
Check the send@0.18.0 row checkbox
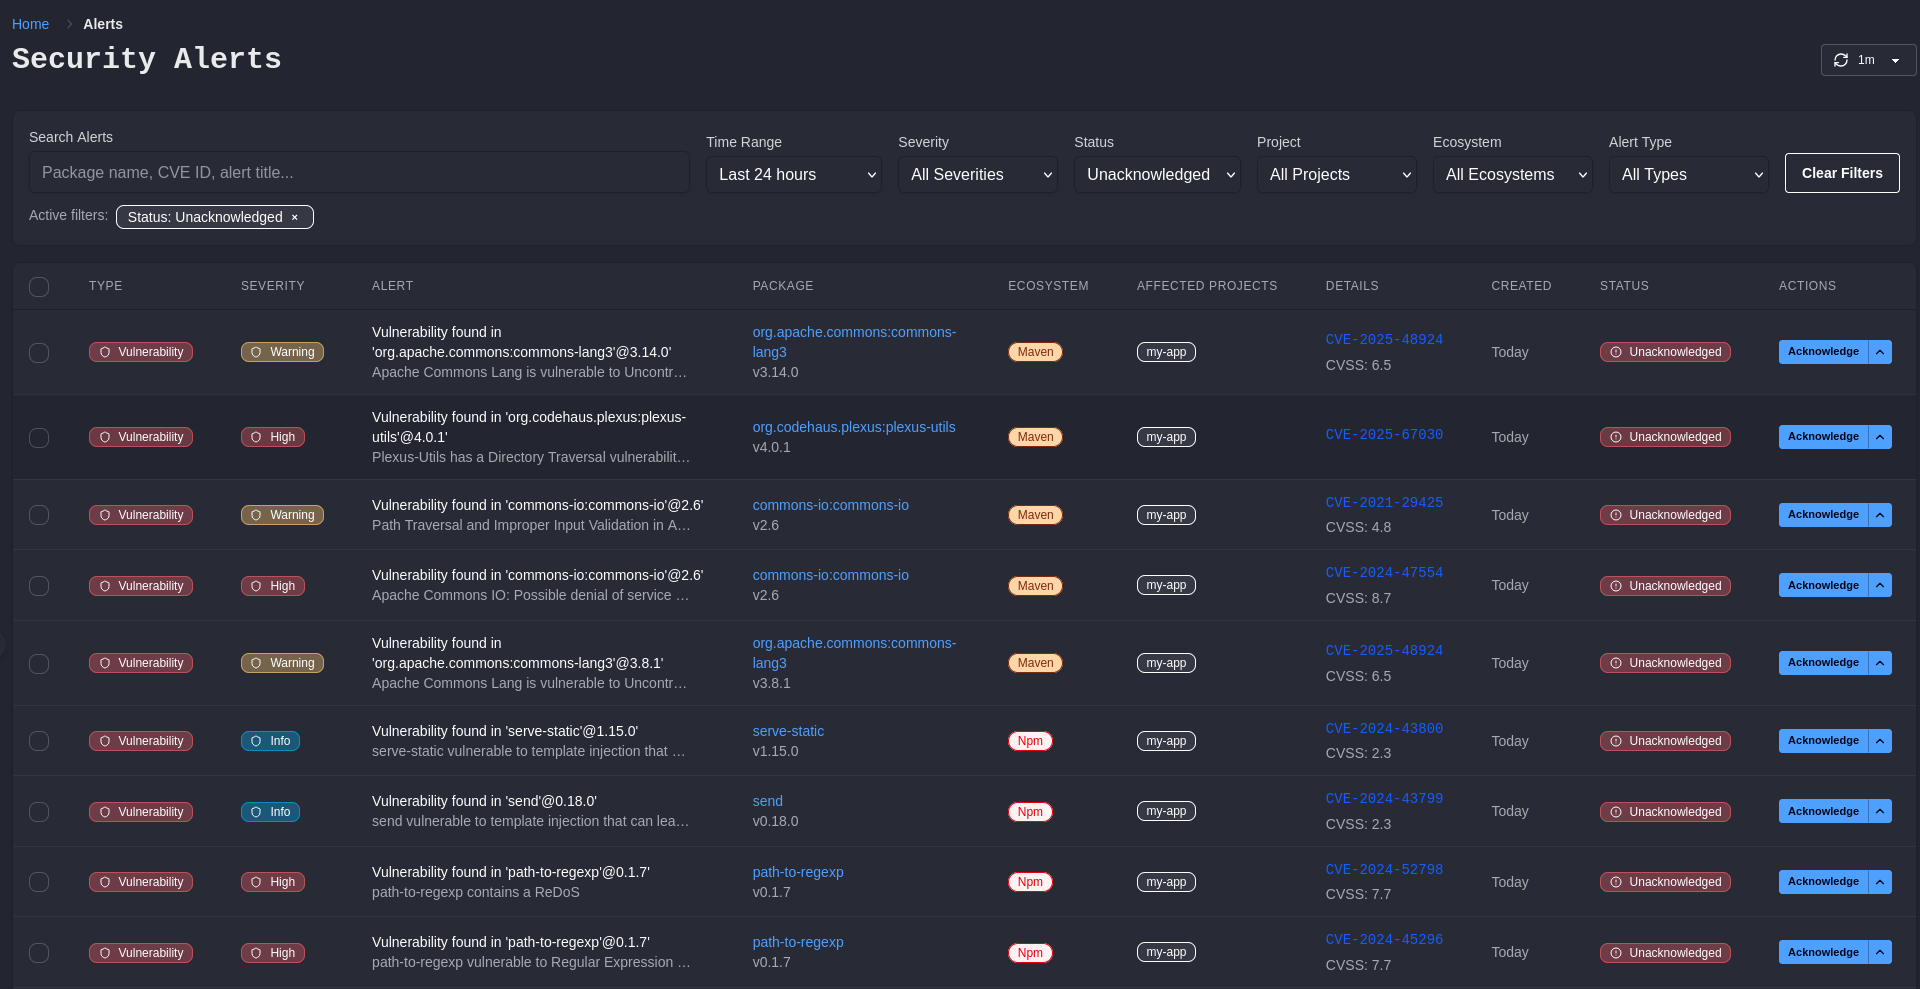tap(39, 812)
